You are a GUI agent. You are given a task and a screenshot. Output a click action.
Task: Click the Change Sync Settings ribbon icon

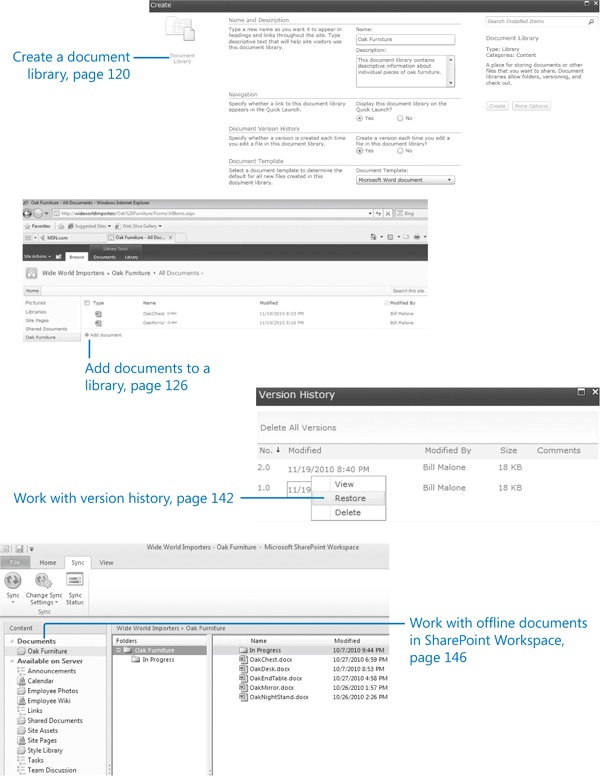tap(44, 580)
